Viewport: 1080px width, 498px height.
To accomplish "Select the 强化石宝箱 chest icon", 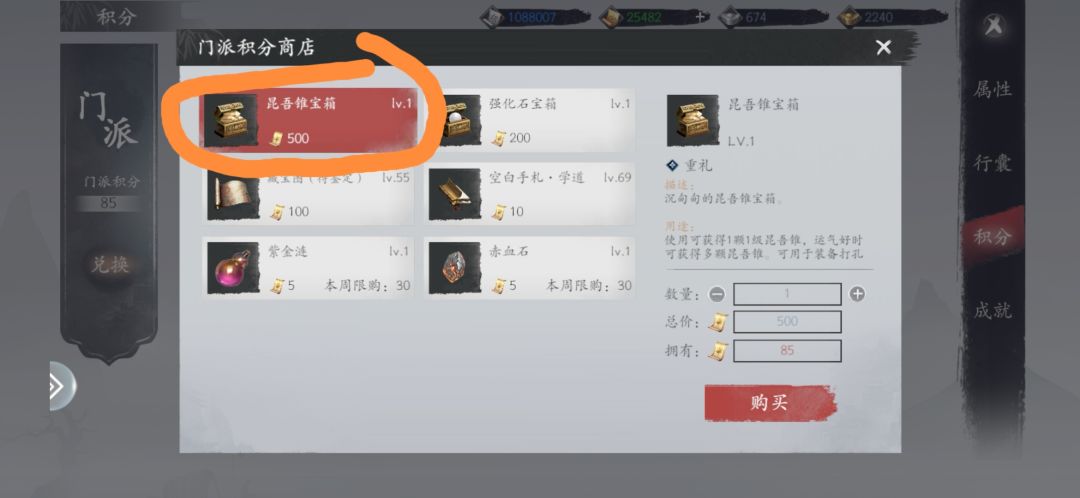I will [454, 120].
